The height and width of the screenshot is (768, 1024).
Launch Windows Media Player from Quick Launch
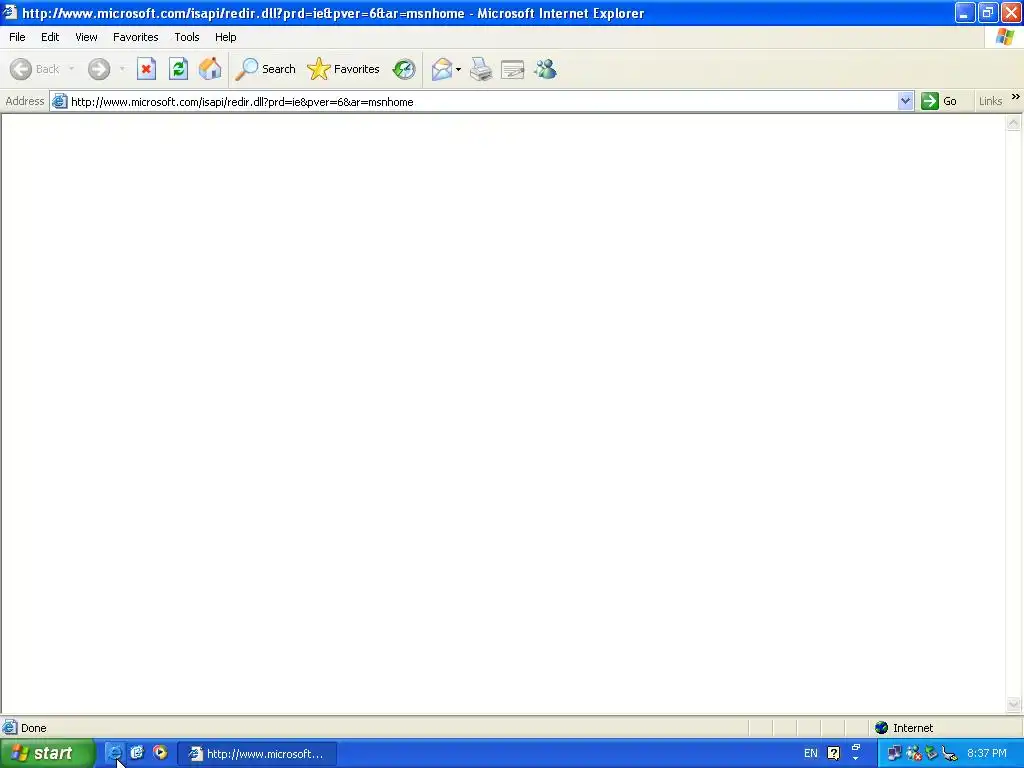point(160,753)
